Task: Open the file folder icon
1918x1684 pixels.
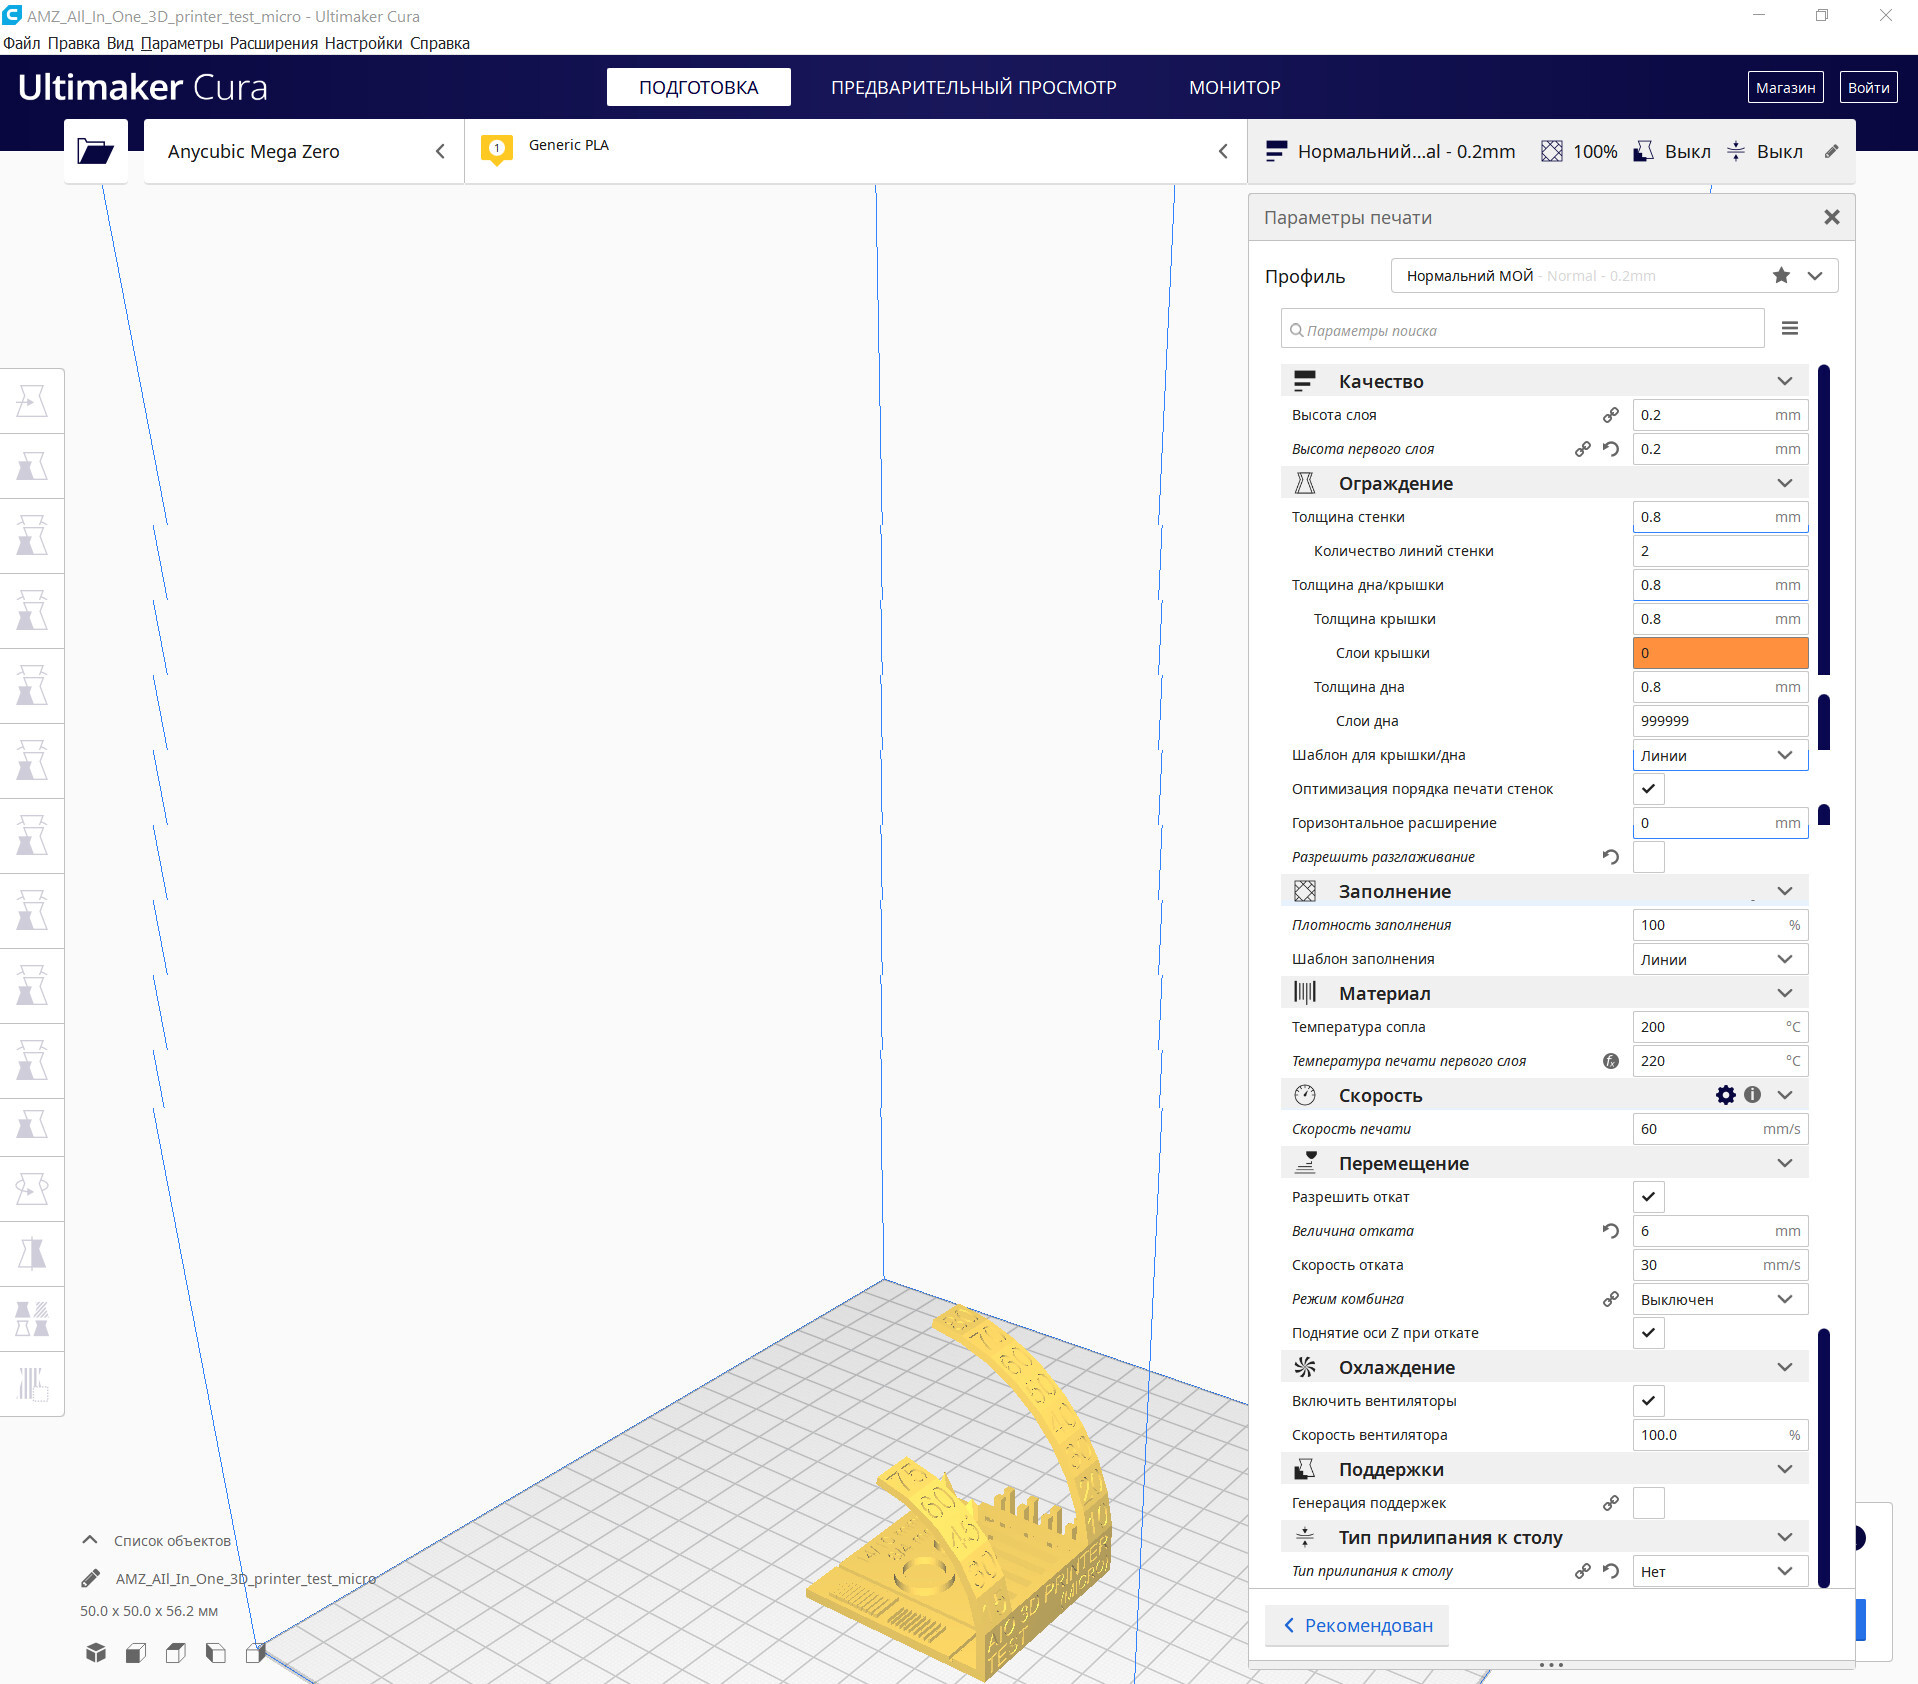Action: coord(96,151)
